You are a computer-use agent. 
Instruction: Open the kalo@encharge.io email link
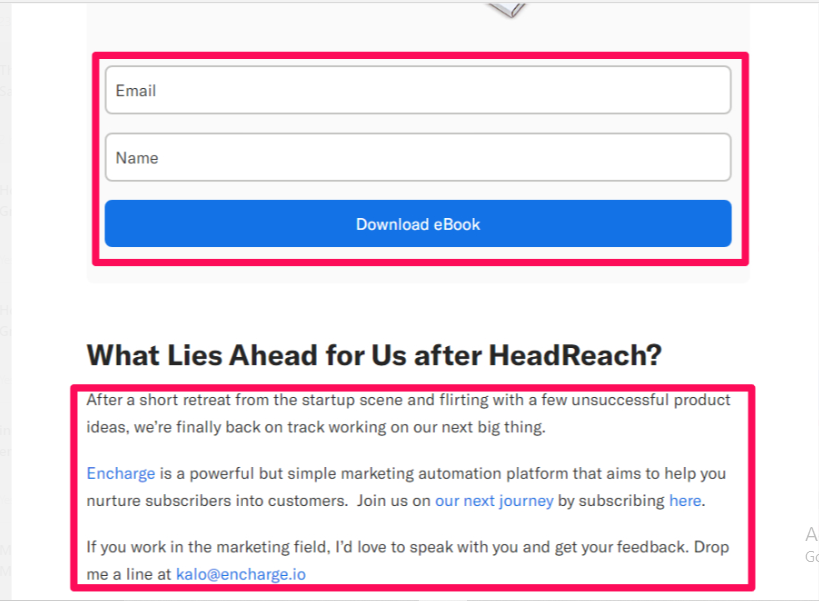[241, 574]
